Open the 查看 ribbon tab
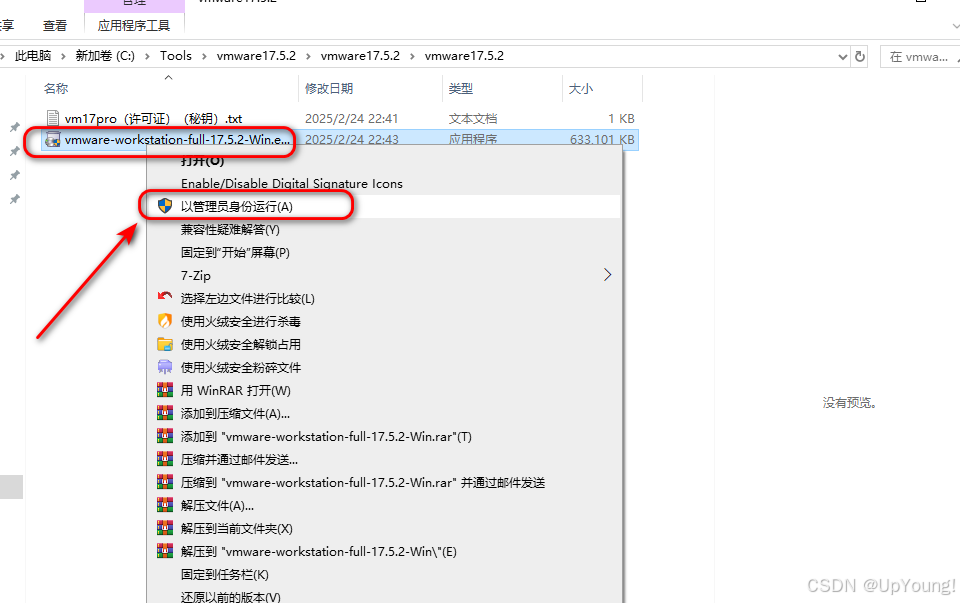Screen dimensions: 960x603 54,26
